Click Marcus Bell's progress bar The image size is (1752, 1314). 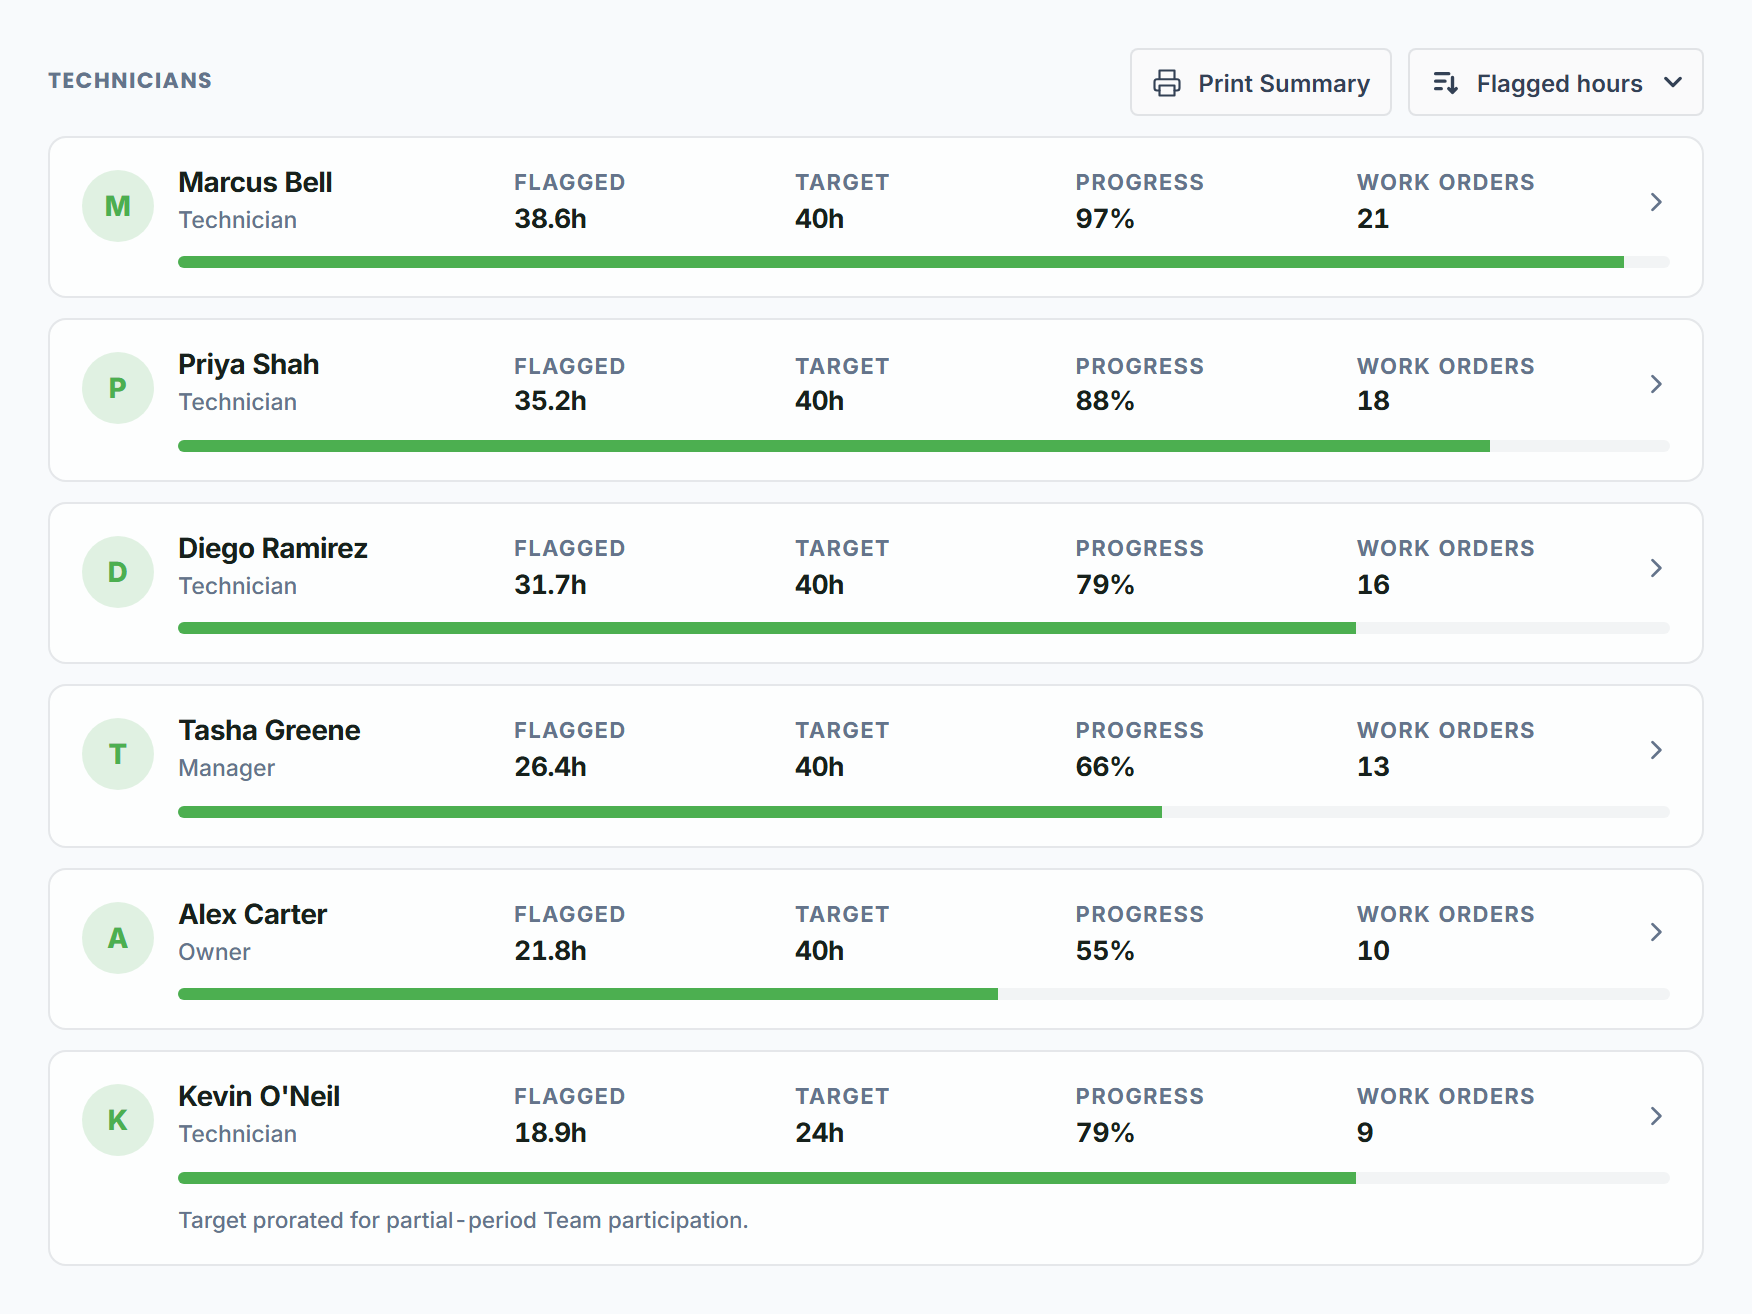924,262
